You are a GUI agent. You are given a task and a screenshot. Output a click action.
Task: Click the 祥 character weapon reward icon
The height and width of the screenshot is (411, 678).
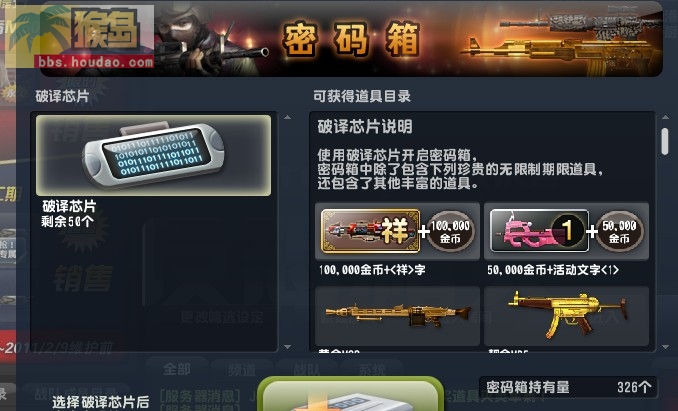[x=370, y=231]
